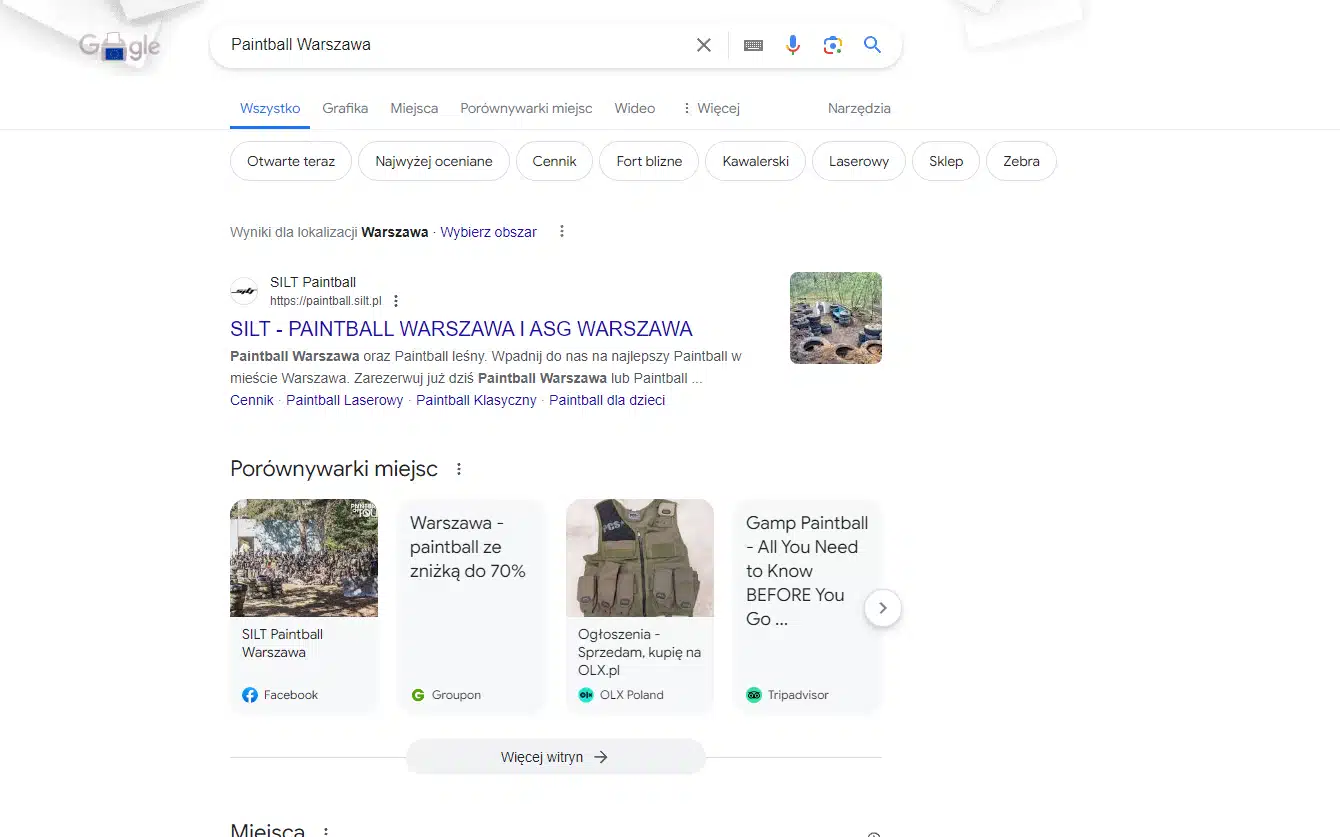Select the Cennik filter chip
Viewport: 1340px width, 837px height.
tap(554, 161)
